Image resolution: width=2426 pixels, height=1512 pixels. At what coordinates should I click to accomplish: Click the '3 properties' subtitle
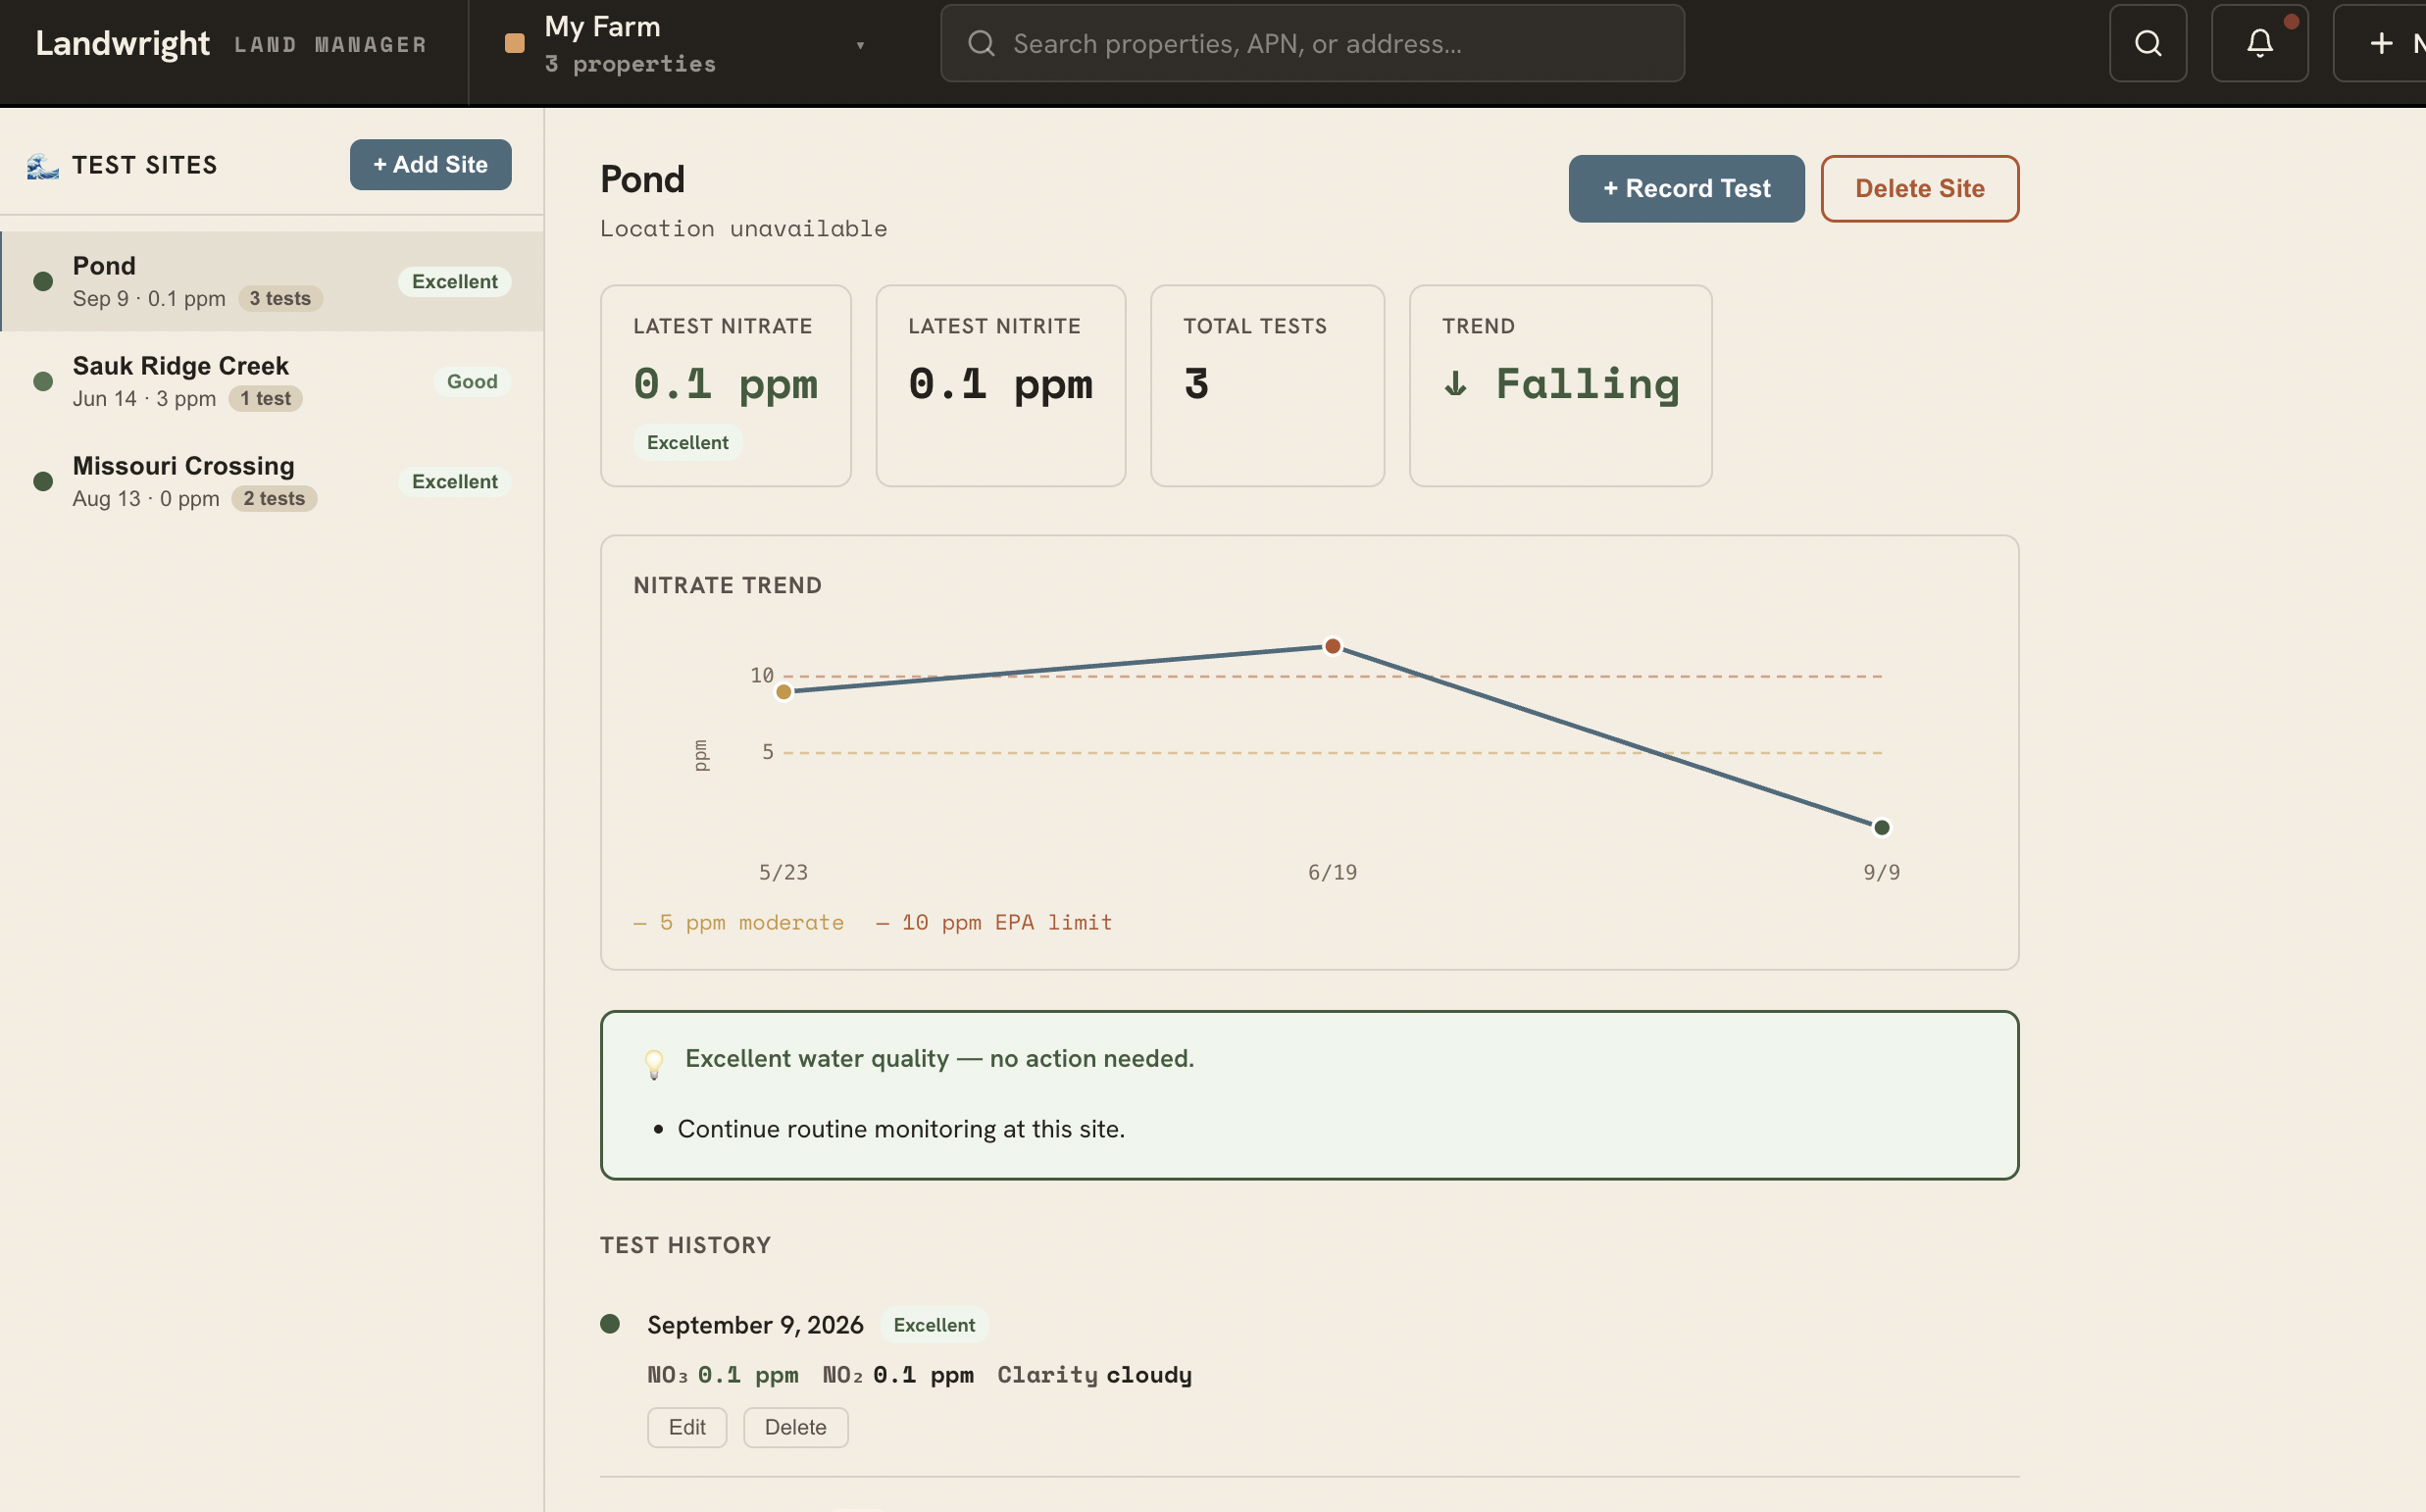(630, 65)
